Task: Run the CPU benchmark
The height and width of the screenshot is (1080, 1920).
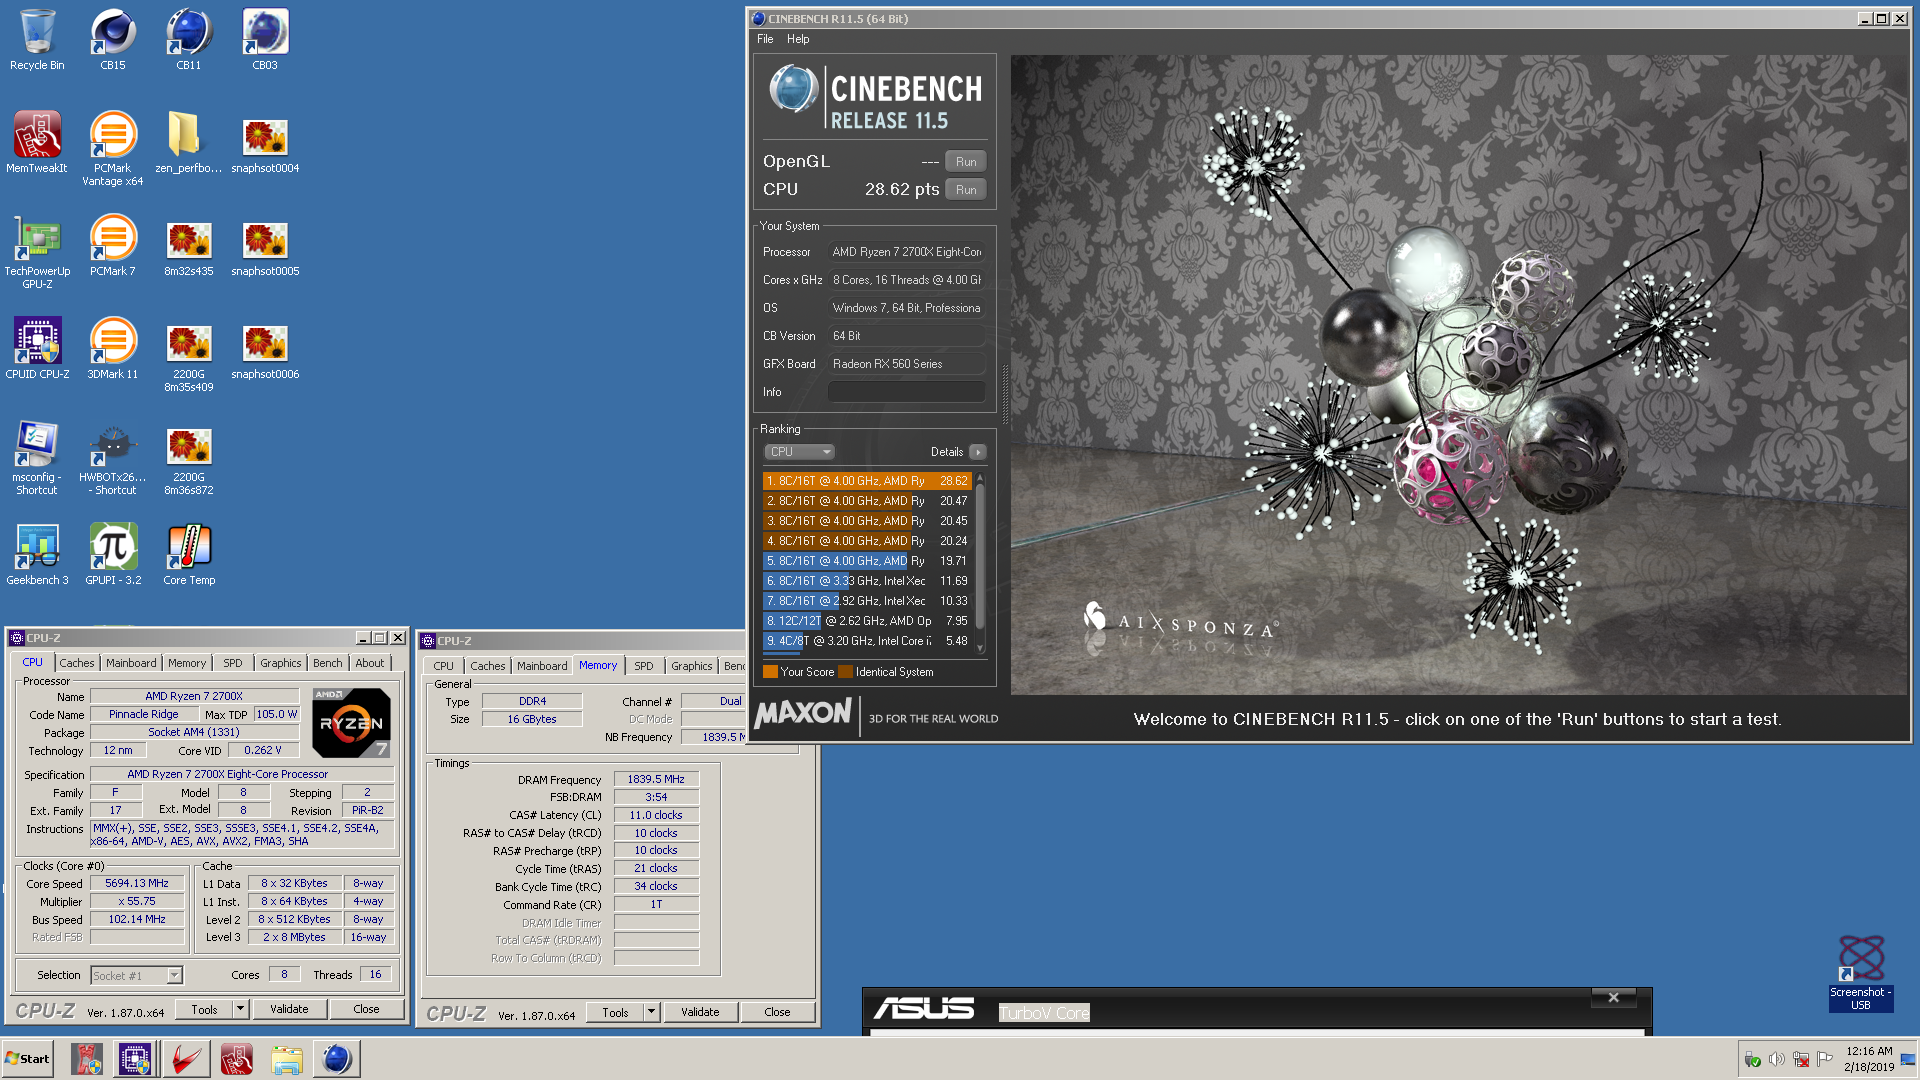Action: pos(966,189)
